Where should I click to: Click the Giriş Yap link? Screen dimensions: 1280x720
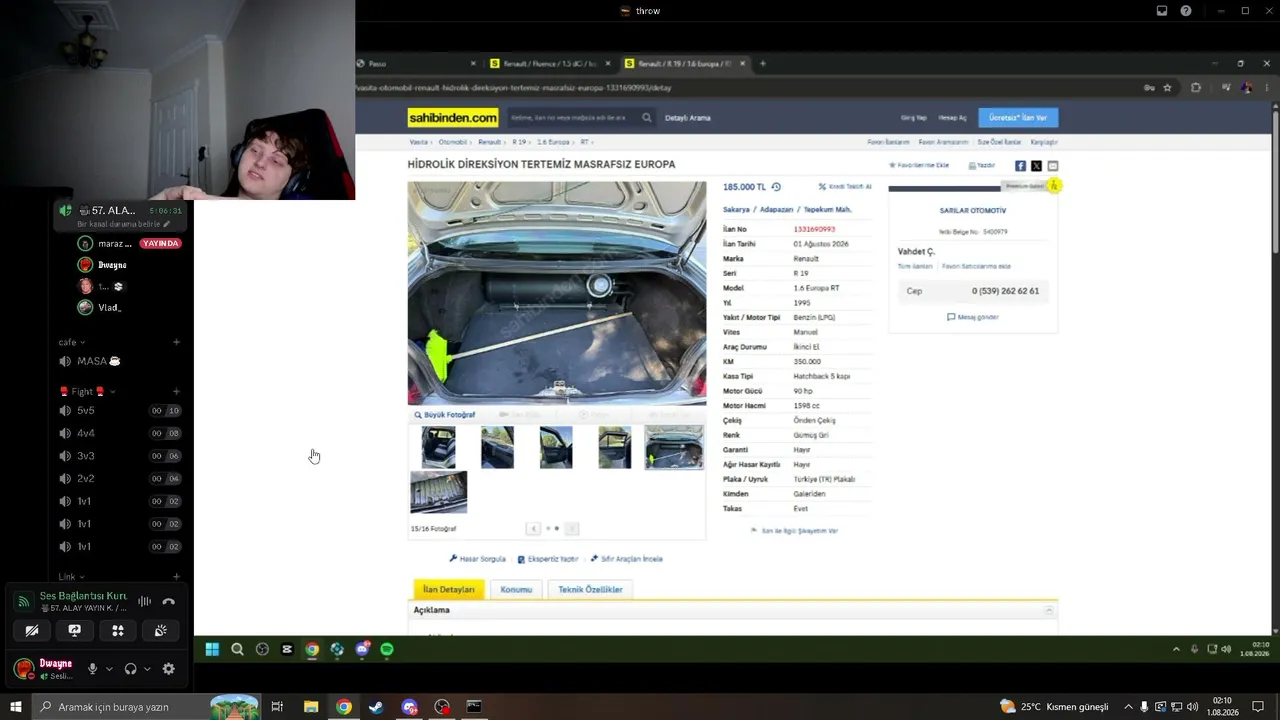(913, 118)
